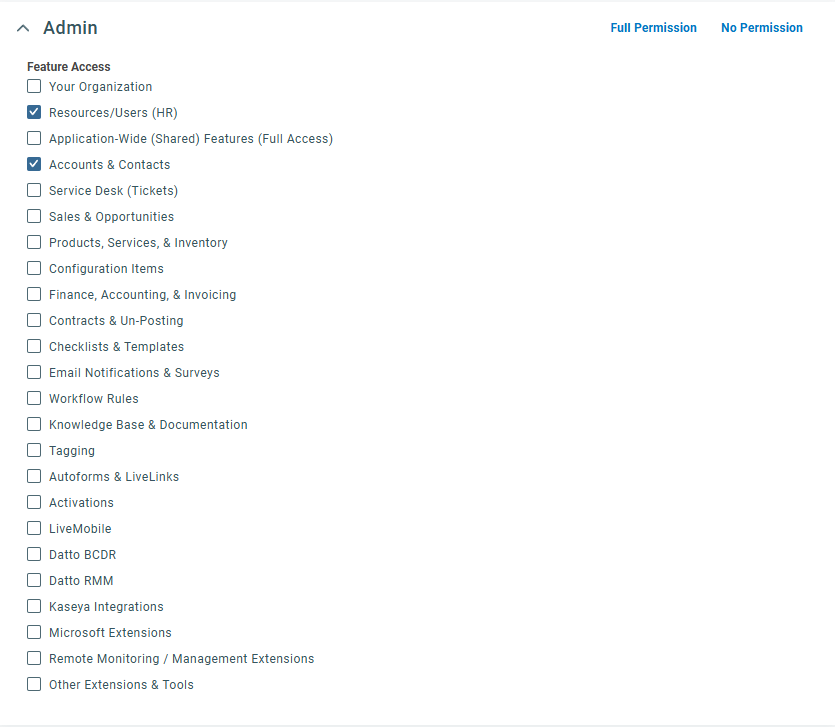Click the Full Permission link
Image resolution: width=835 pixels, height=727 pixels.
click(653, 28)
